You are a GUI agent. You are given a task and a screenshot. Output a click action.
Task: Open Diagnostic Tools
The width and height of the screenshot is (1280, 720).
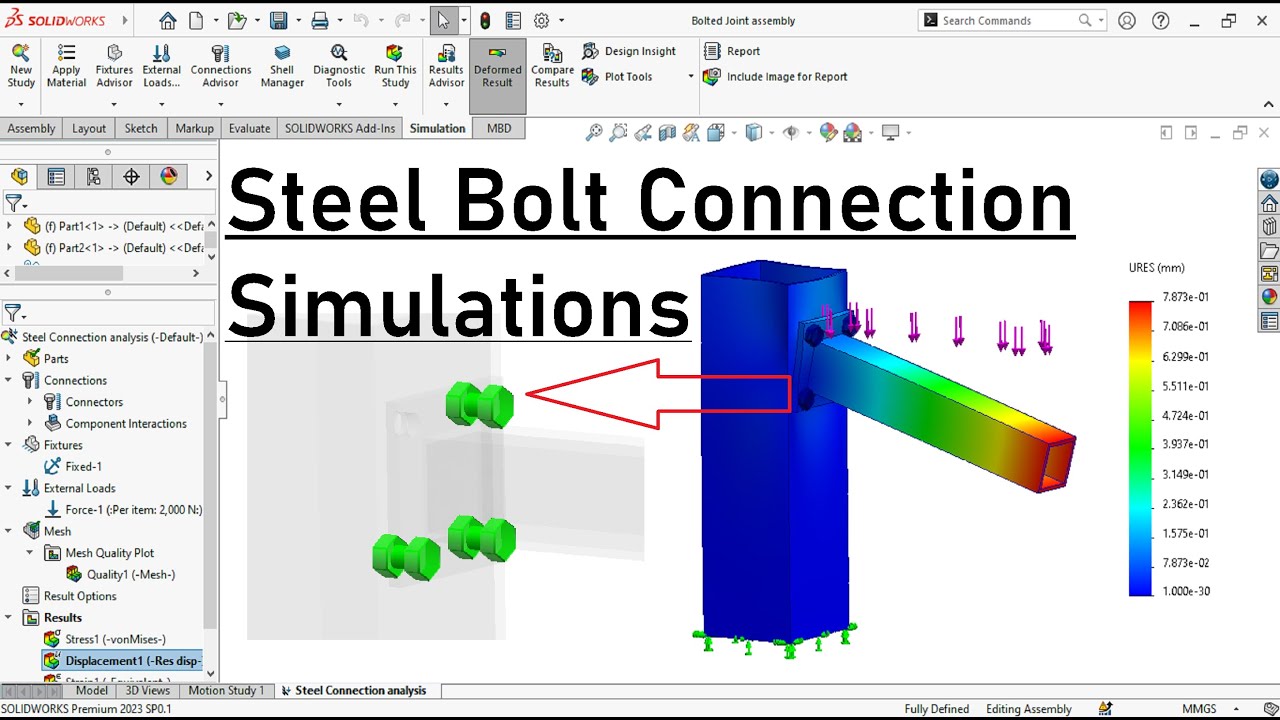[339, 66]
